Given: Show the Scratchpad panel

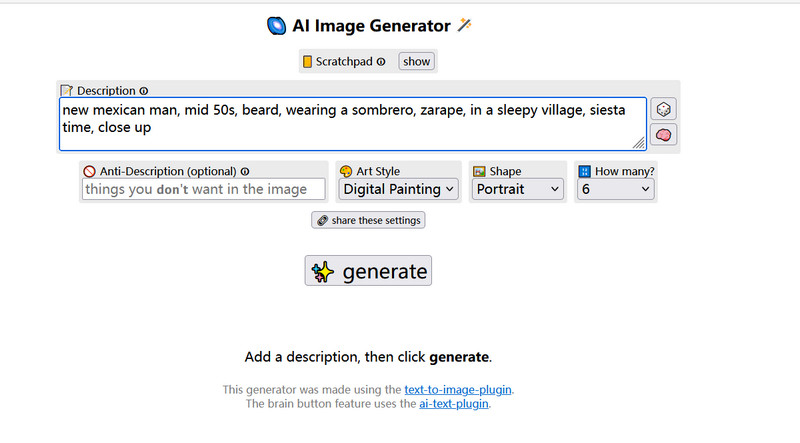Looking at the screenshot, I should tap(416, 62).
